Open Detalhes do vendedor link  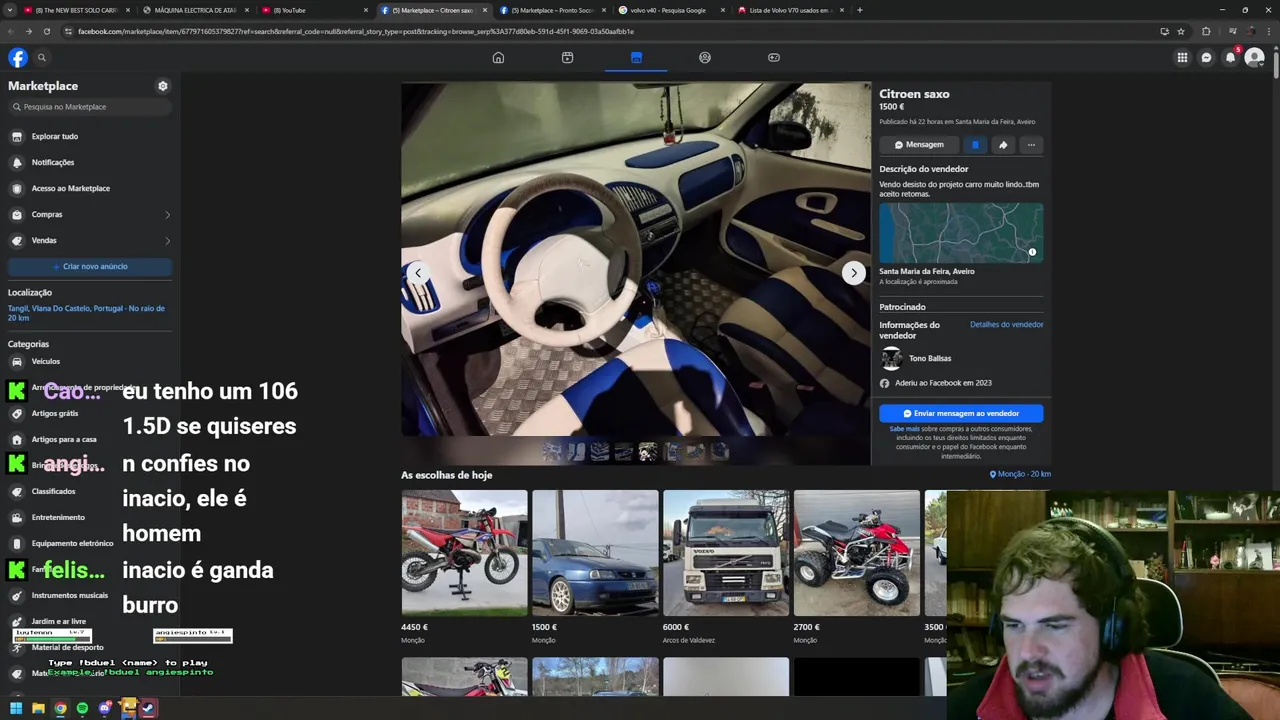pos(1006,324)
